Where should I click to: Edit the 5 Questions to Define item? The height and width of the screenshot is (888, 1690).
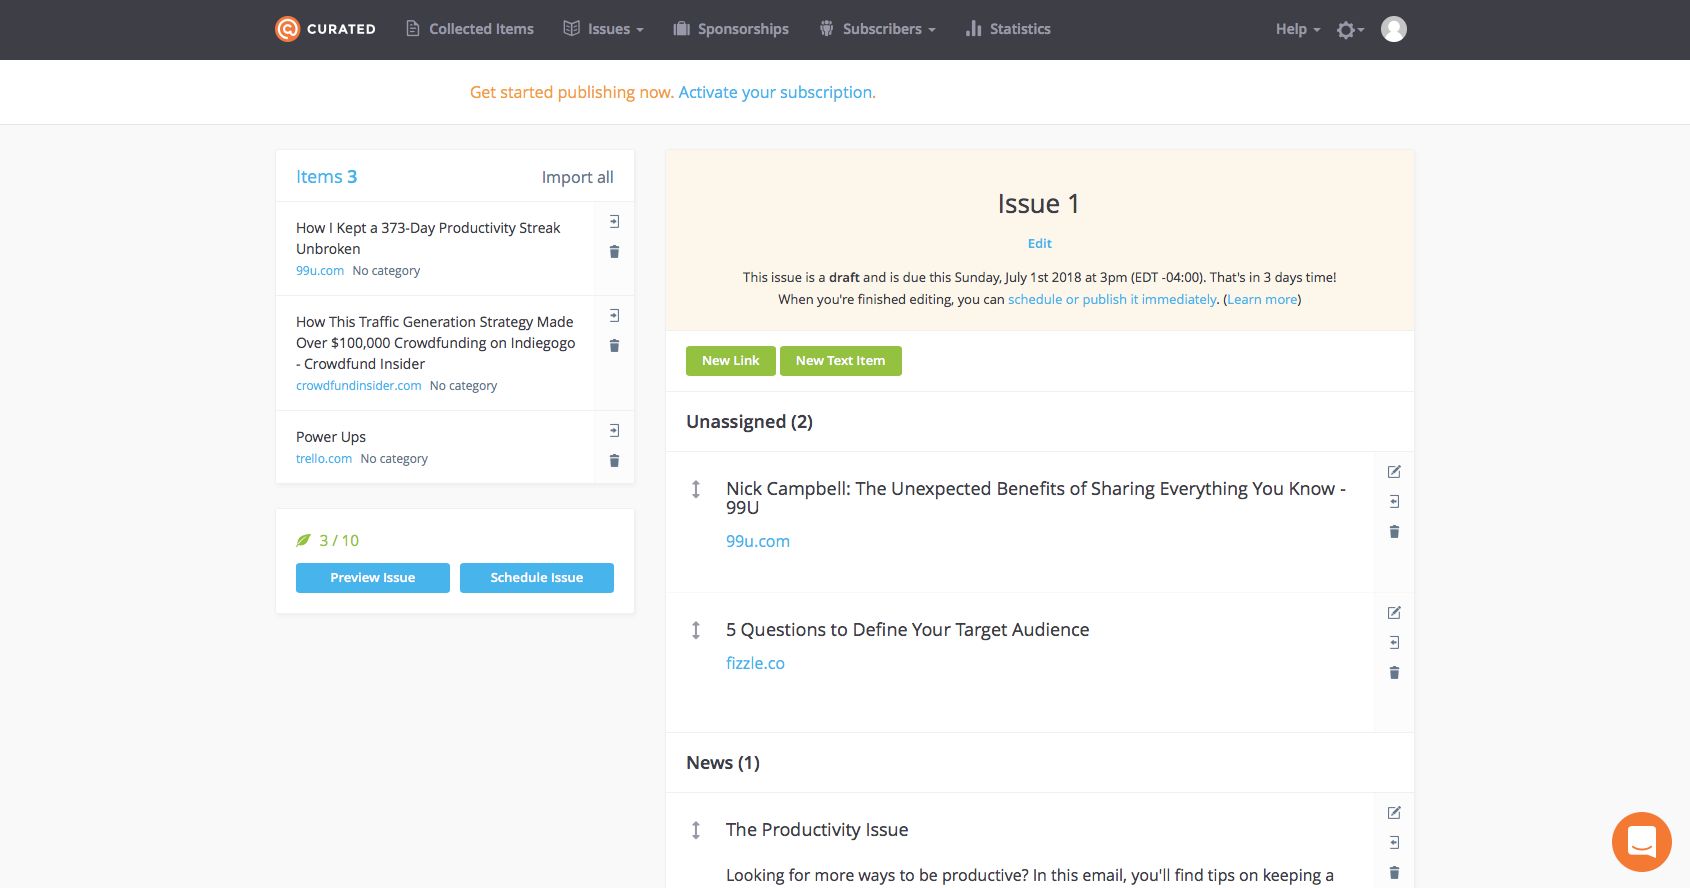1394,613
